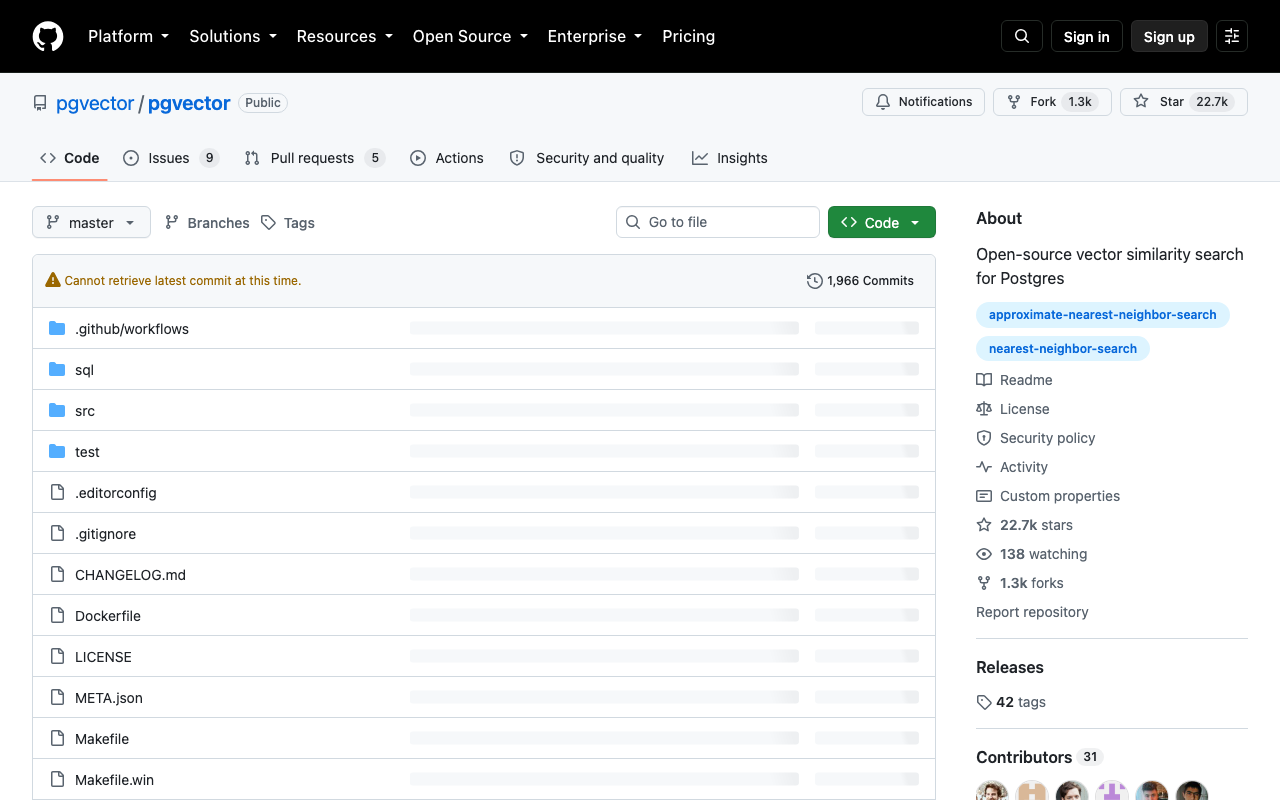The width and height of the screenshot is (1280, 800).
Task: Click the watching eye icon
Action: [984, 554]
